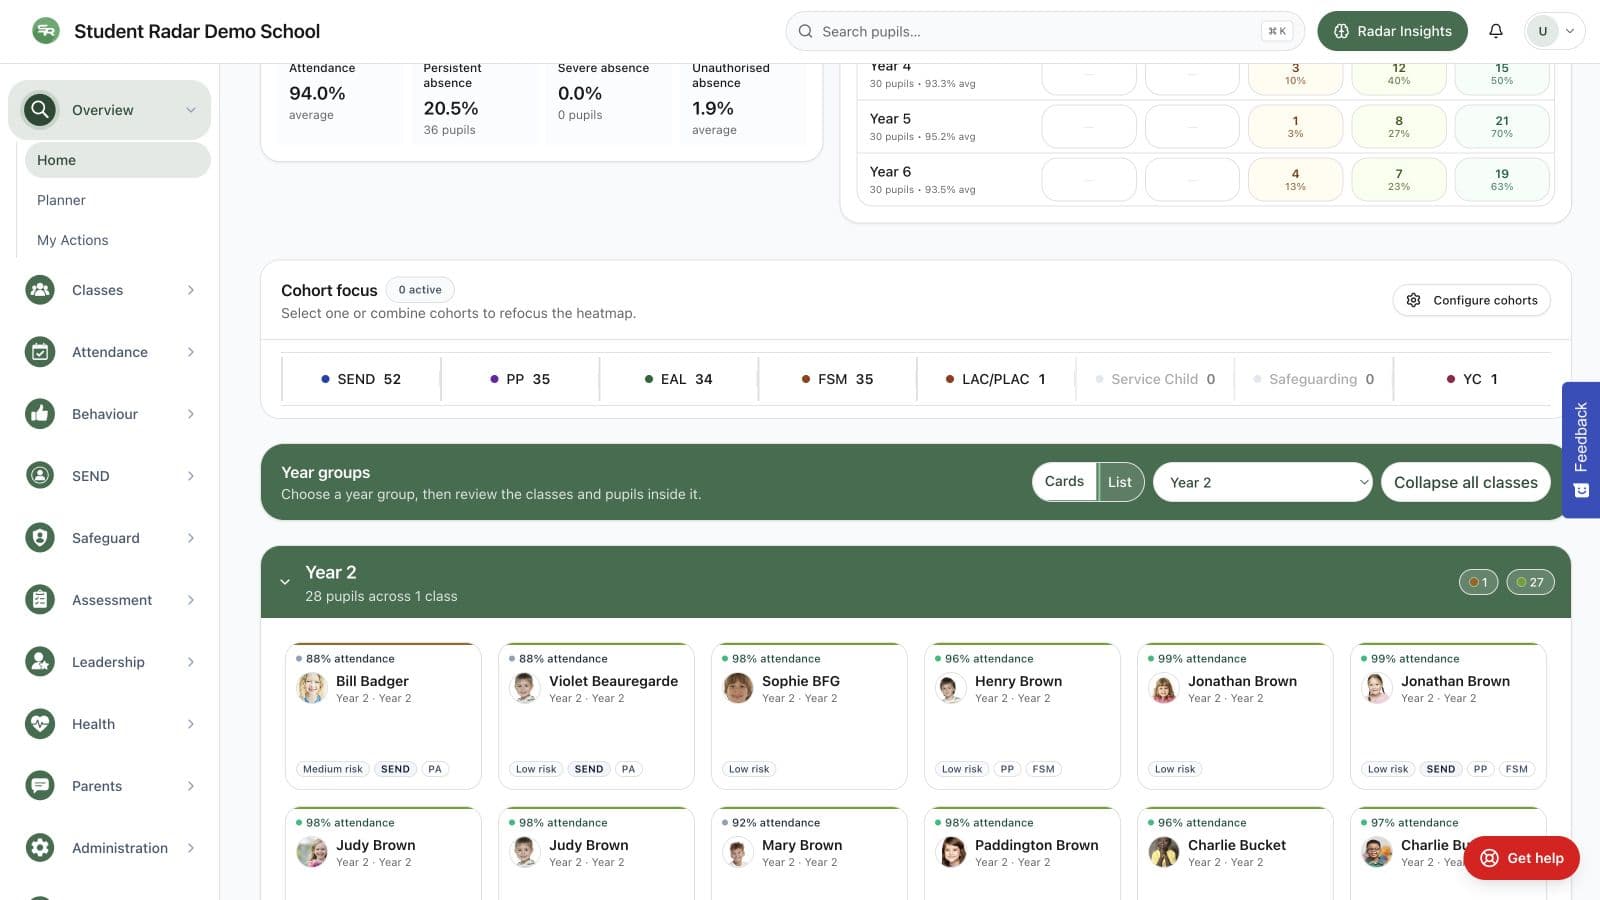The height and width of the screenshot is (900, 1600).
Task: Go to Home in the sidebar
Action: [118, 160]
